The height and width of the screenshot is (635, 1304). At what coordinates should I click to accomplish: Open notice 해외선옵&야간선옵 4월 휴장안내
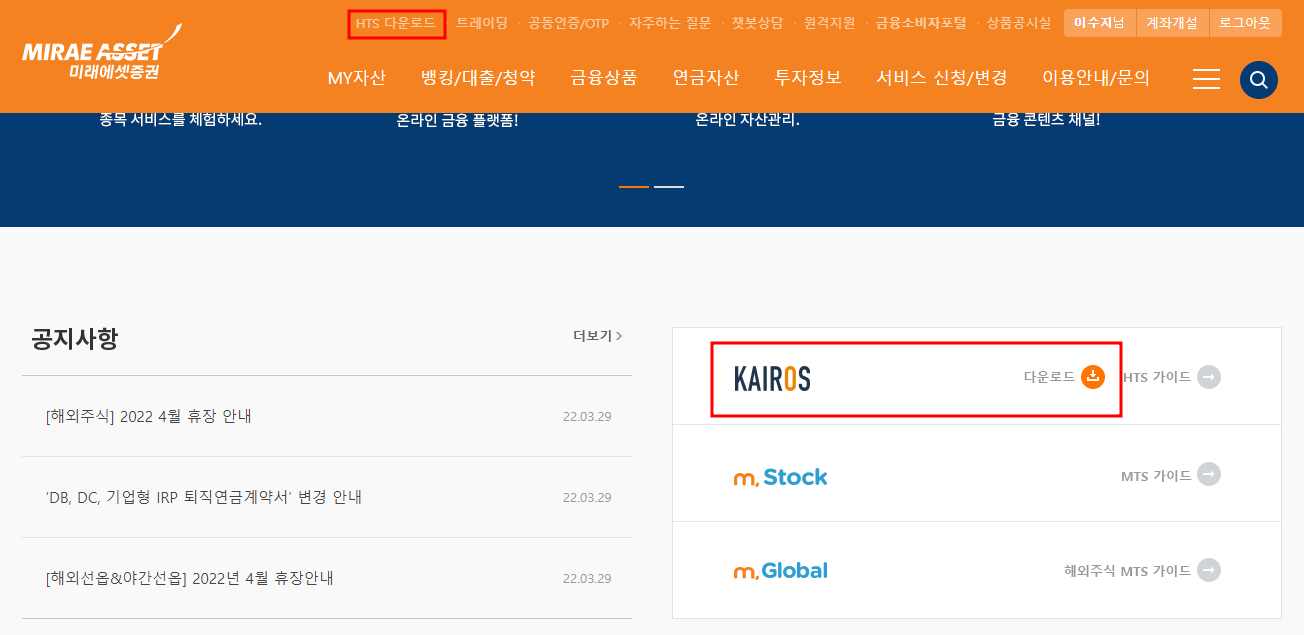pyautogui.click(x=190, y=578)
